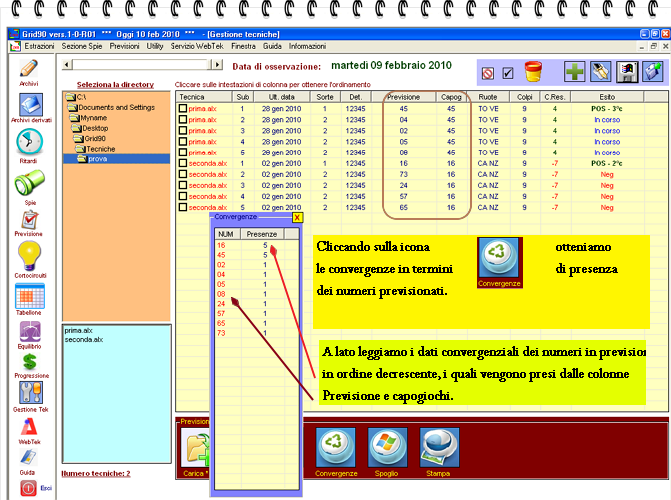
Task: Open the Ritardi clock icon
Action: 29,142
